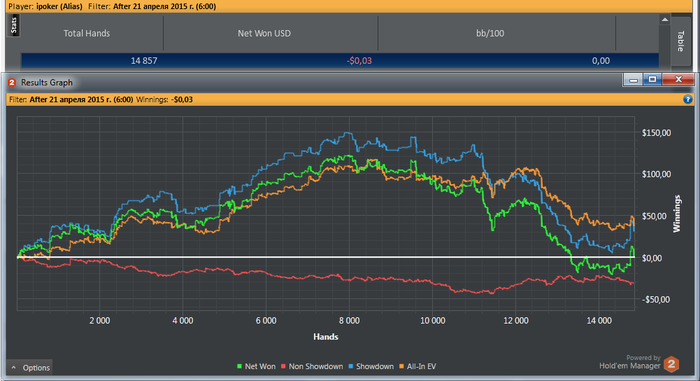The height and width of the screenshot is (381, 700).
Task: Click the Results Graph window icon
Action: click(12, 83)
